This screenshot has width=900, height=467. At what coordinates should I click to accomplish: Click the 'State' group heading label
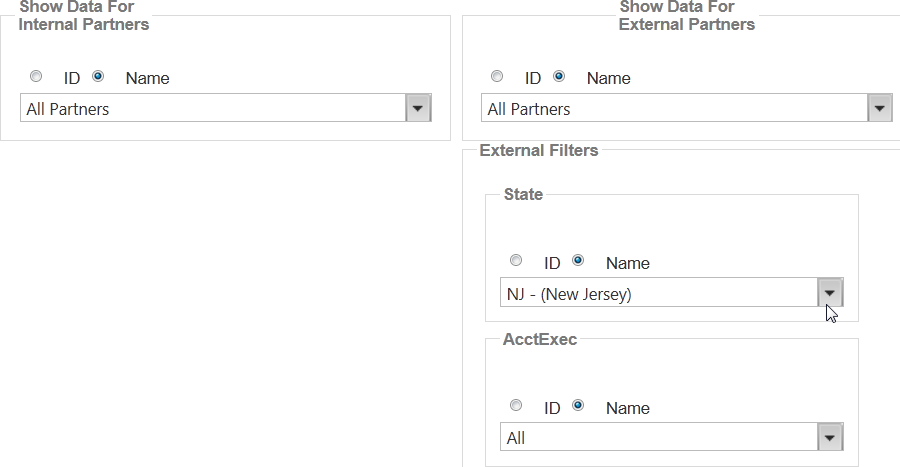click(x=524, y=195)
